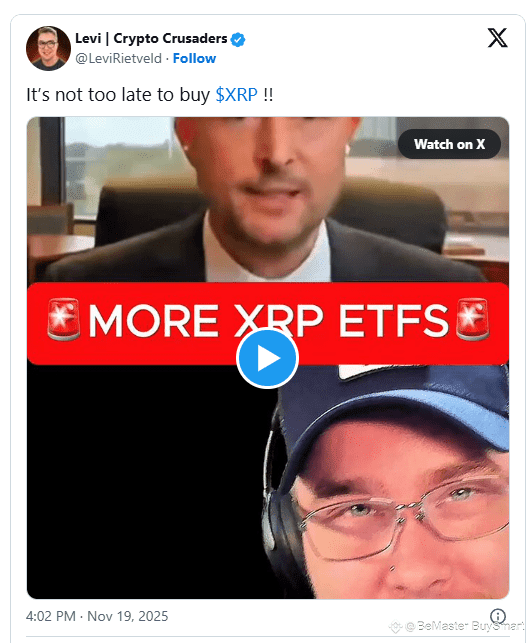Viewport: 532px width, 643px height.
Task: Click the right siren emoji in the banner
Action: coord(473,319)
